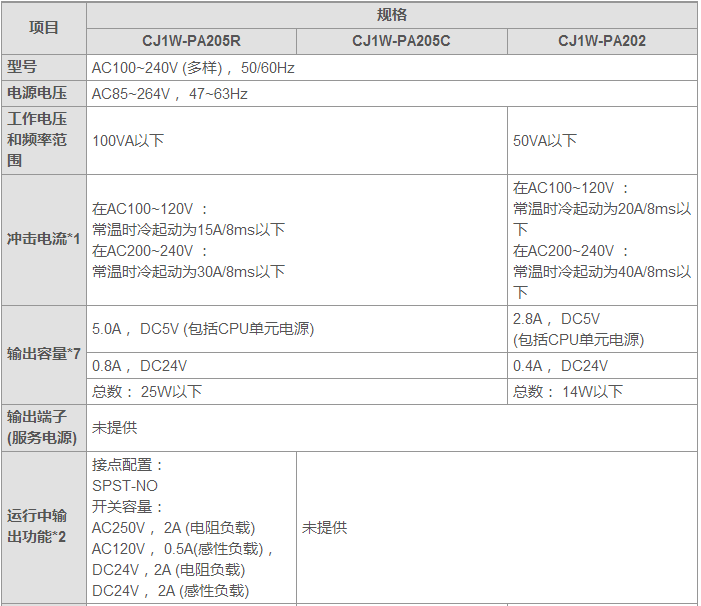Select the 输出容量*7 row label
Screen dimensions: 701x606
[43, 354]
